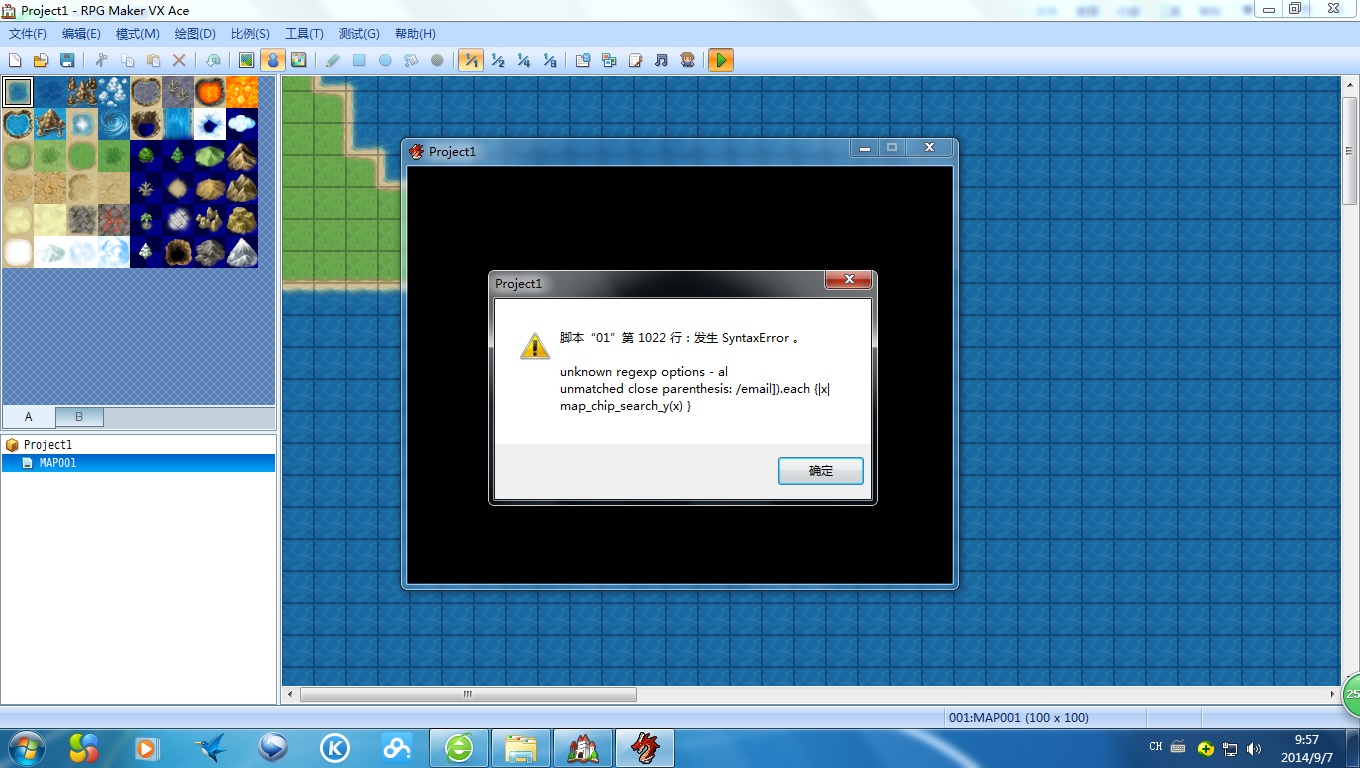This screenshot has width=1360, height=768.
Task: Open a project via the folder icon
Action: click(x=41, y=60)
